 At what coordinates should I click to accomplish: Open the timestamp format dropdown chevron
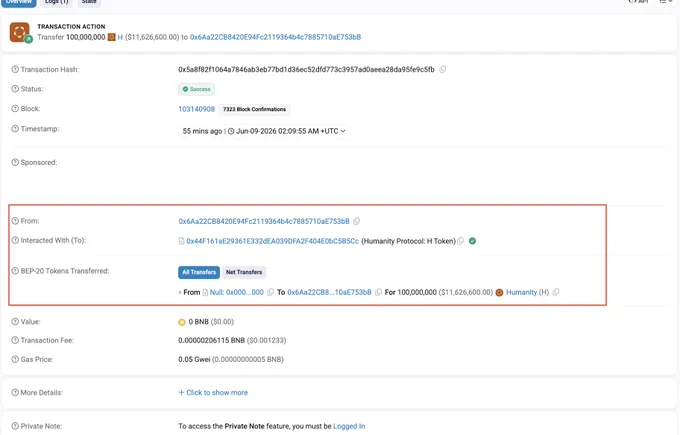click(343, 131)
